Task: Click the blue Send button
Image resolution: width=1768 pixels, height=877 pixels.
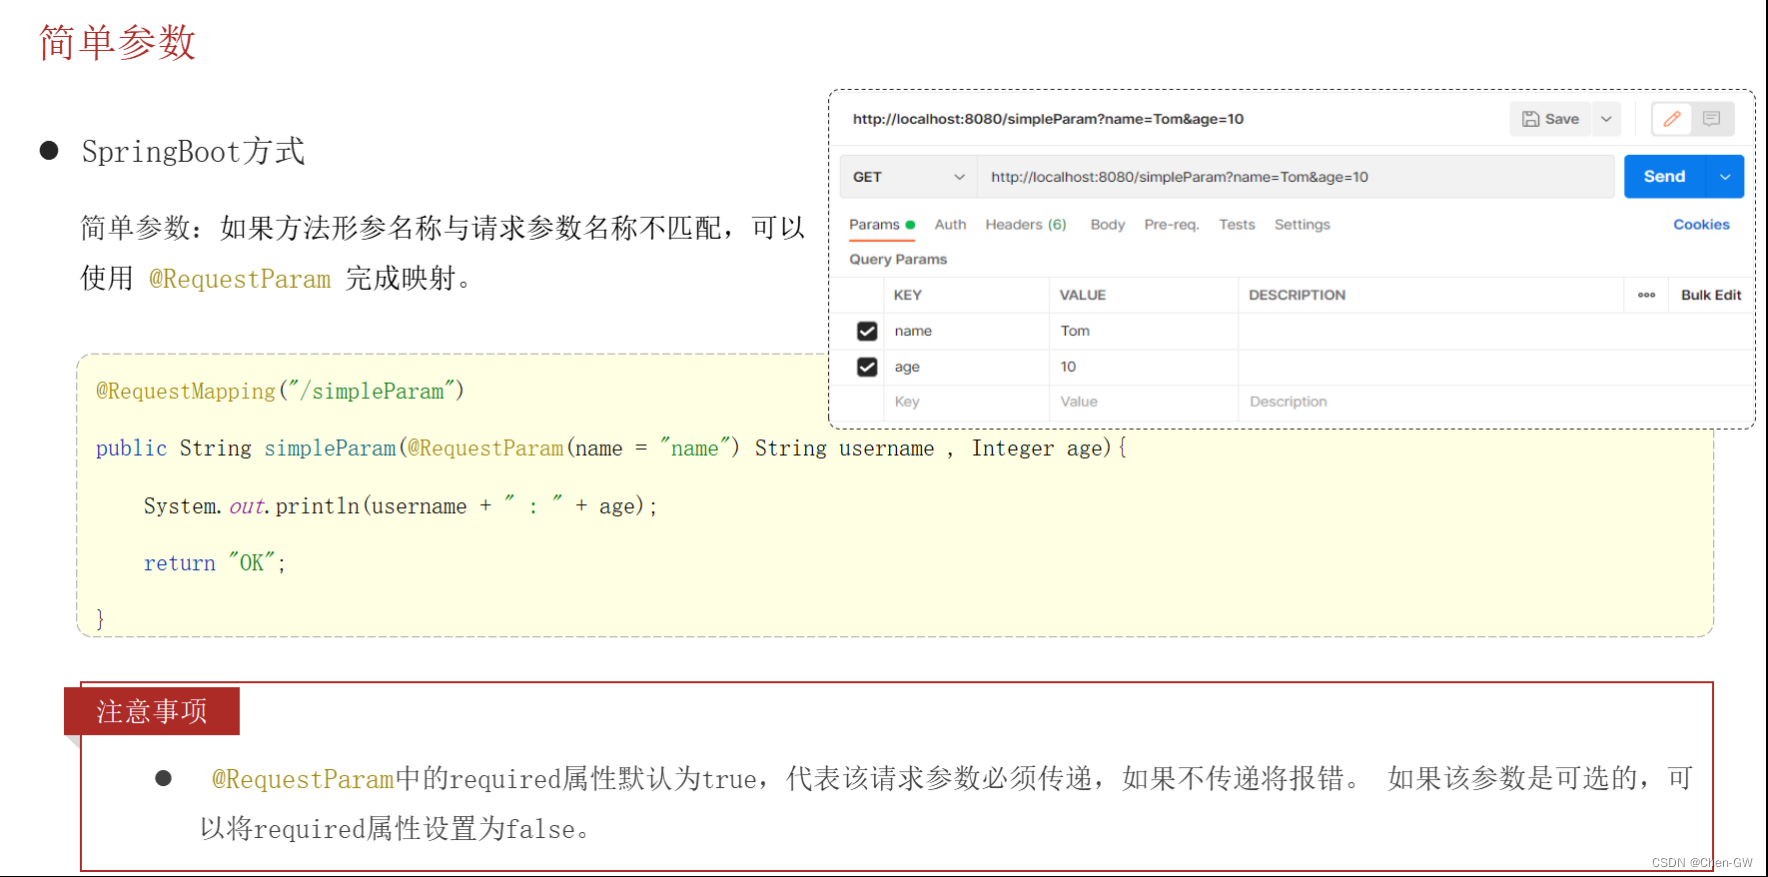Action: (1665, 177)
